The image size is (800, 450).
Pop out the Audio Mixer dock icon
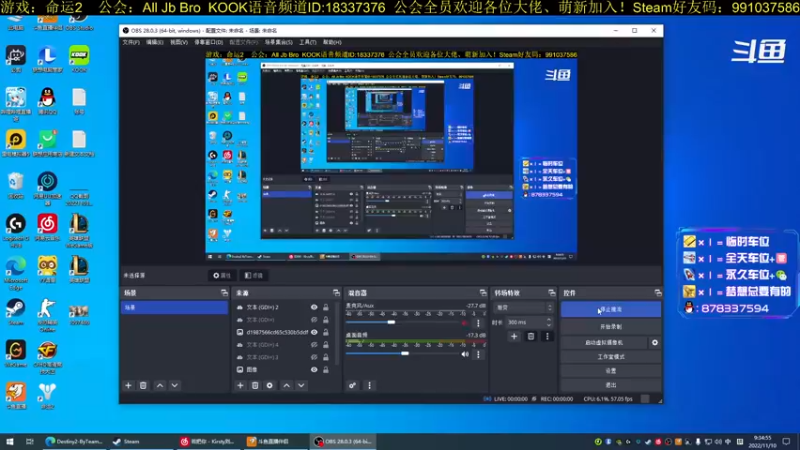point(483,293)
